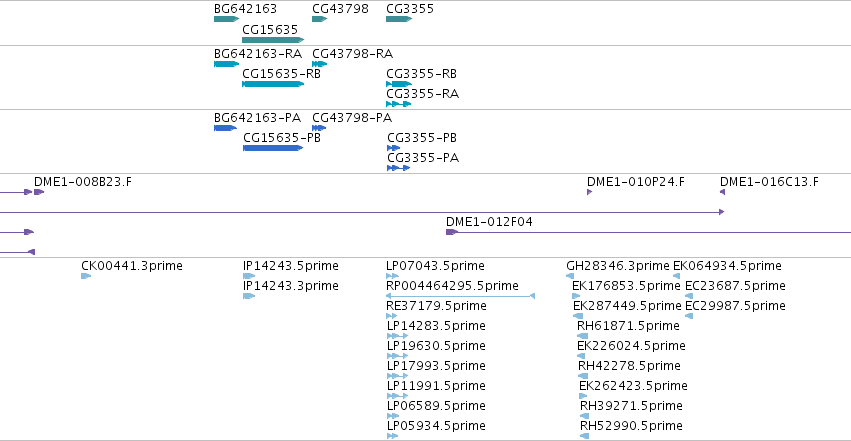Open EST RH42278.5prime
This screenshot has width=851, height=441.
[x=583, y=376]
